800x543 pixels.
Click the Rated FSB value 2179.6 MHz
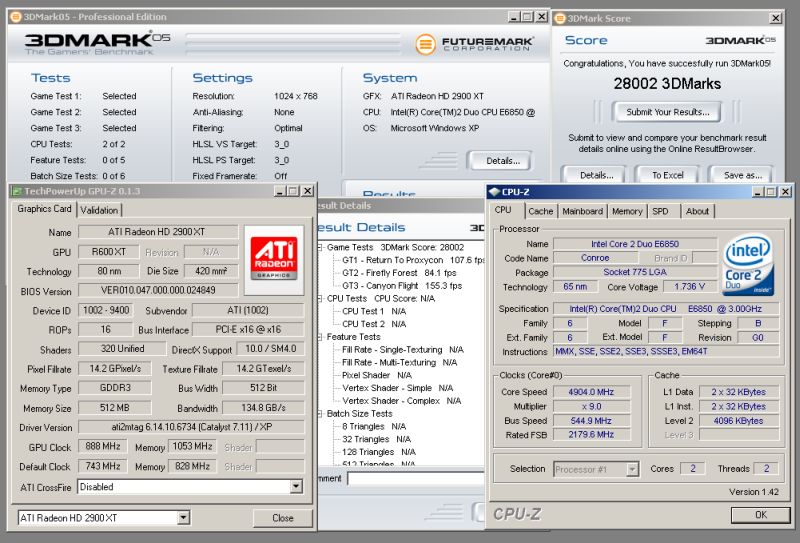coord(591,435)
